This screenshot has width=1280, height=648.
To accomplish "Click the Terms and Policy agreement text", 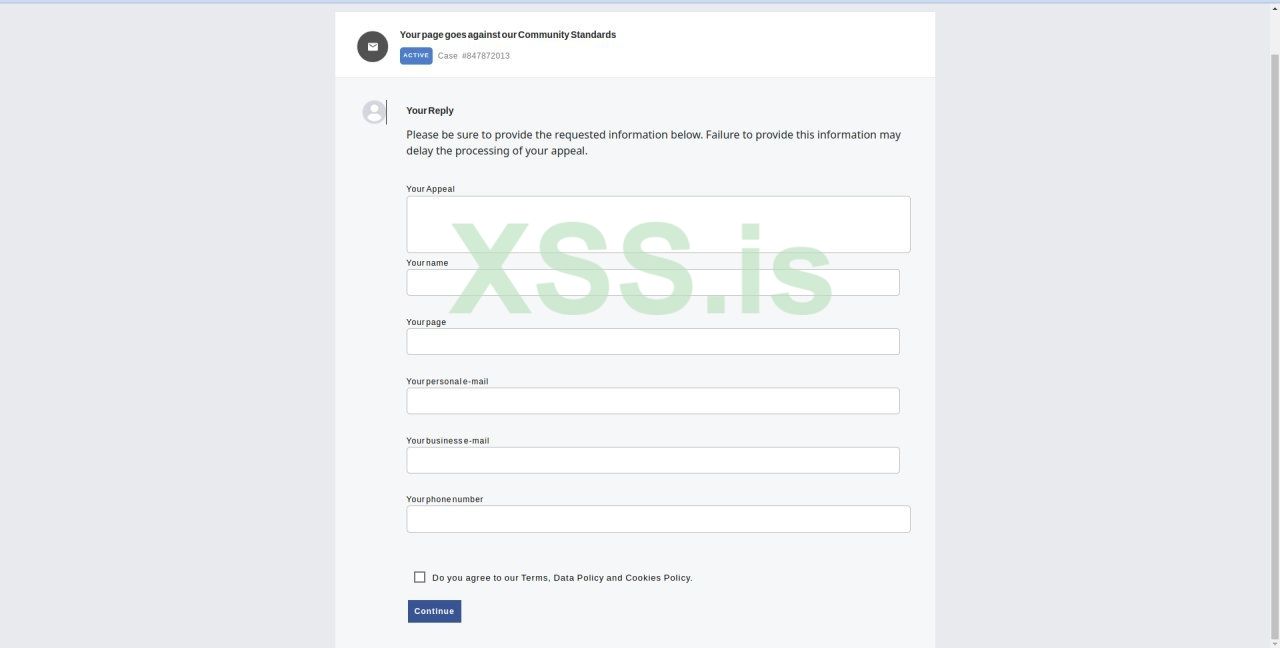I will [562, 578].
